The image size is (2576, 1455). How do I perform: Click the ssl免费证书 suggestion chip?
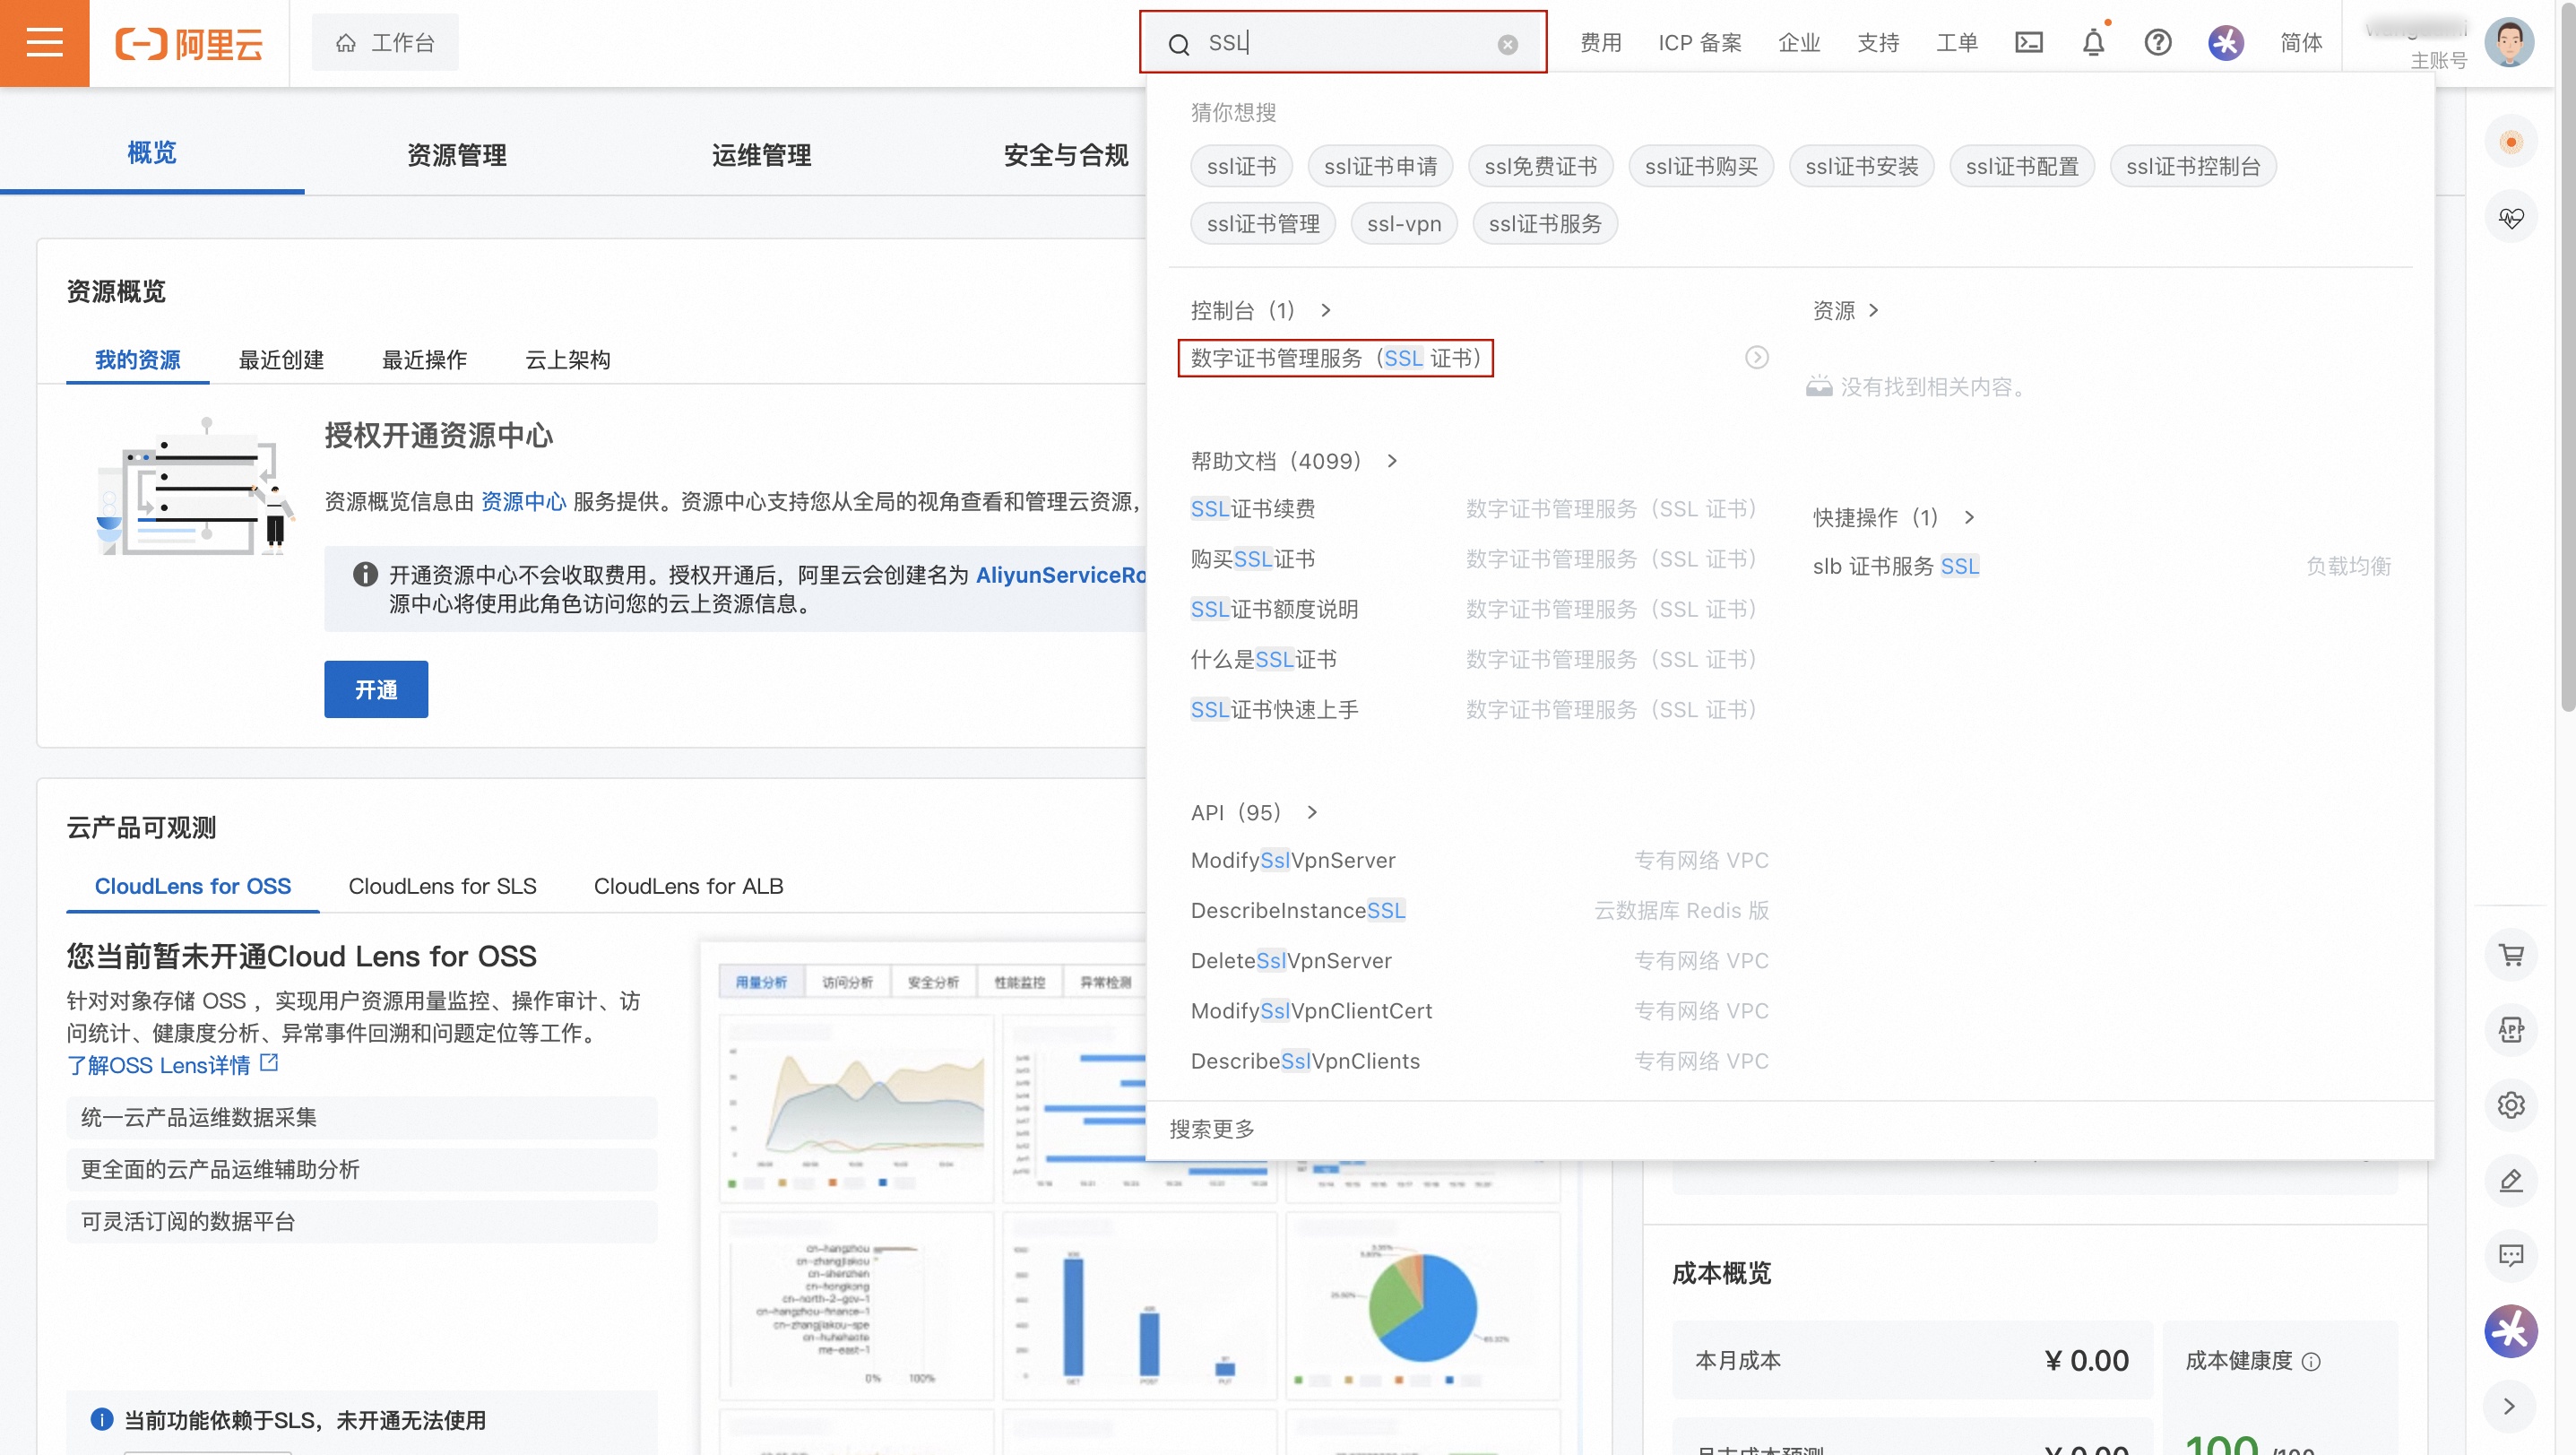click(x=1540, y=166)
